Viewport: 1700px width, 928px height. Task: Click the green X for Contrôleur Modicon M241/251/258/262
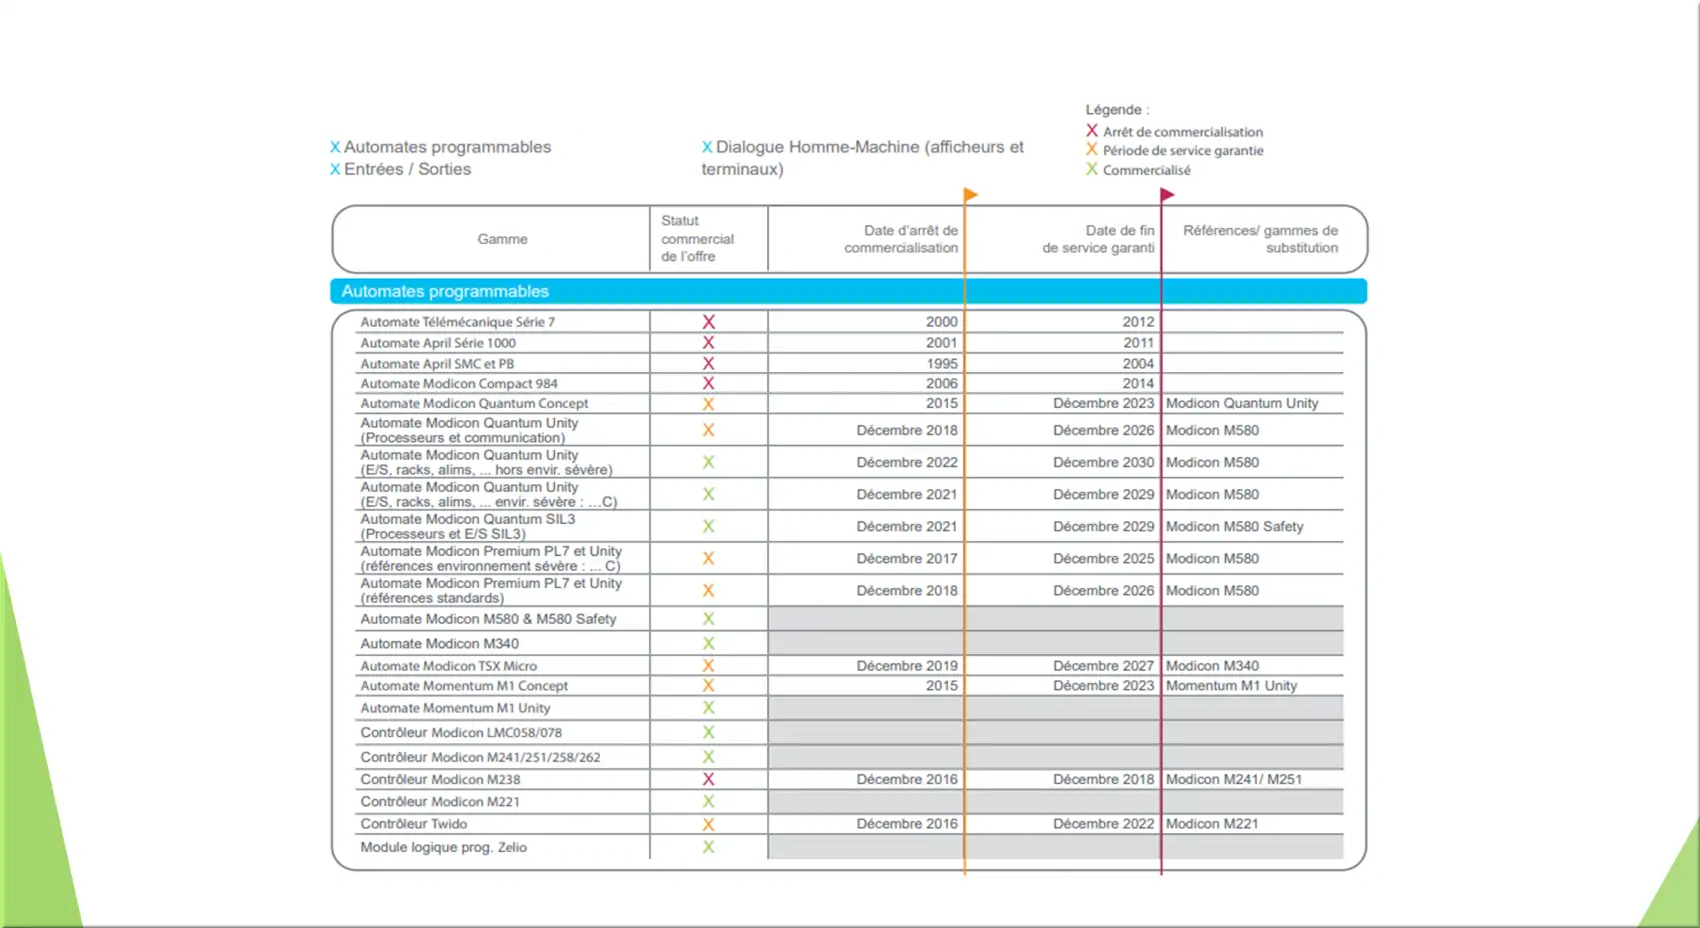click(x=708, y=757)
